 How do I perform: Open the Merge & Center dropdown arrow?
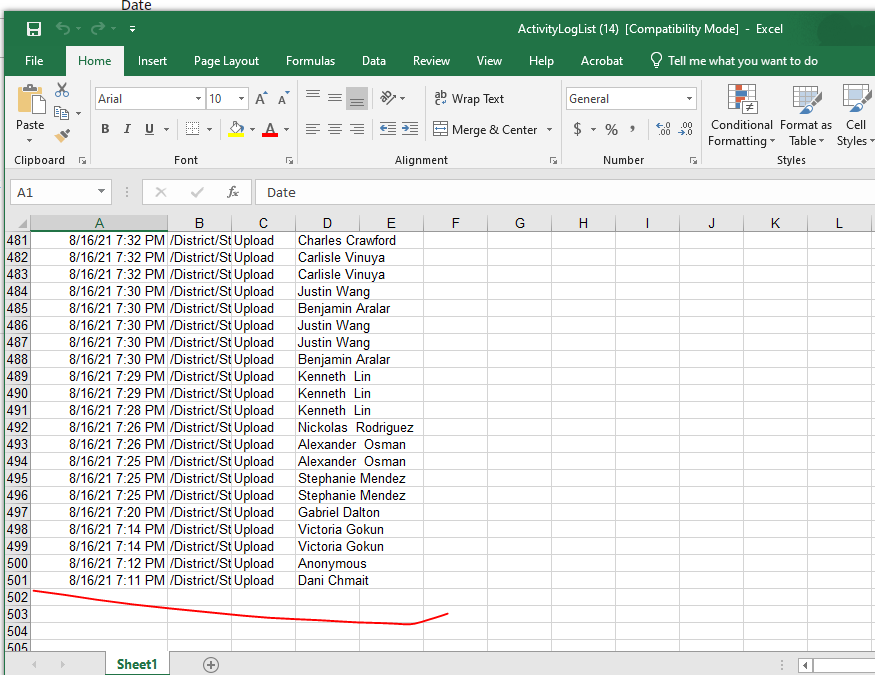550,129
